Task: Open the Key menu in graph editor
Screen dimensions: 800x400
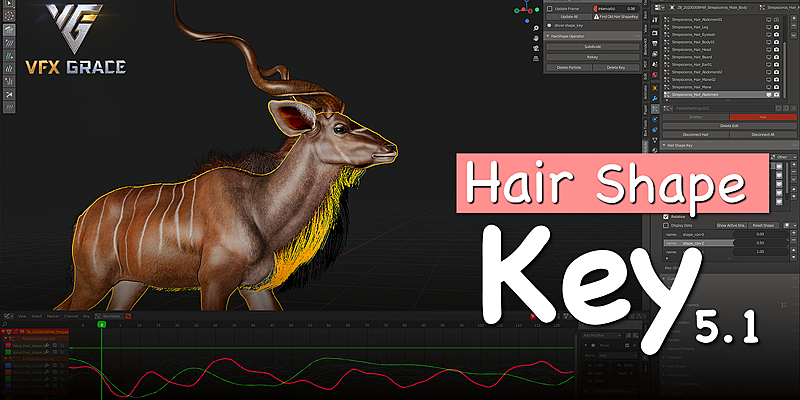Action: click(x=86, y=316)
